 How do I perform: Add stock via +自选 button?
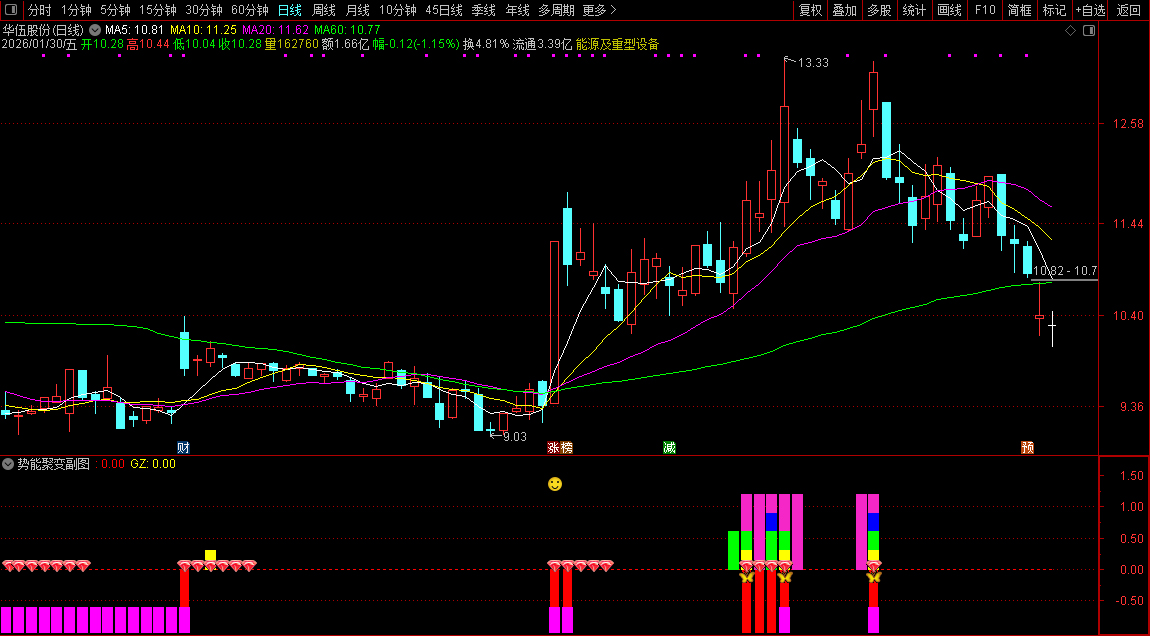coord(1091,10)
